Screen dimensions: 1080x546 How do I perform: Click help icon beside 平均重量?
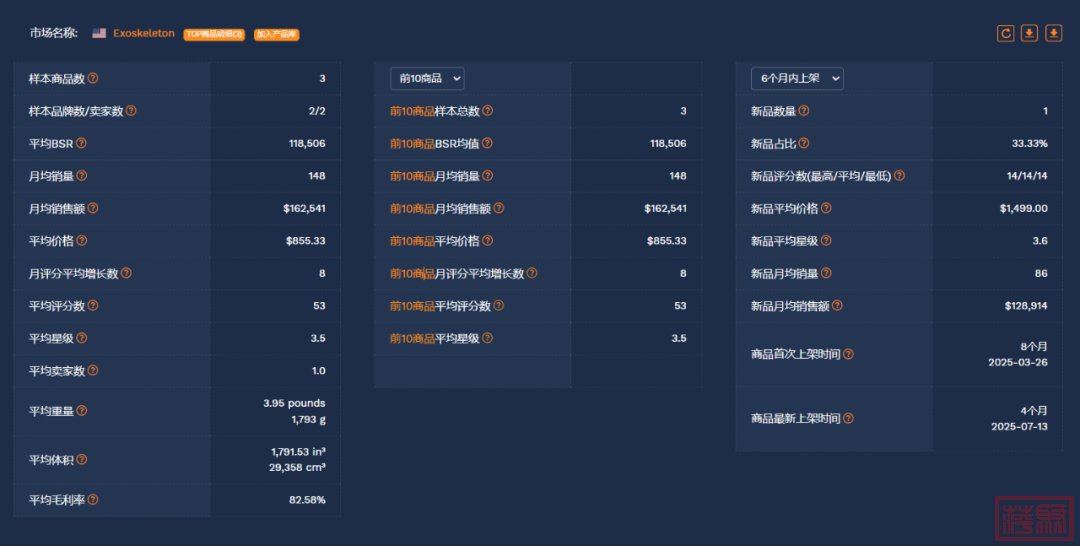(x=81, y=411)
